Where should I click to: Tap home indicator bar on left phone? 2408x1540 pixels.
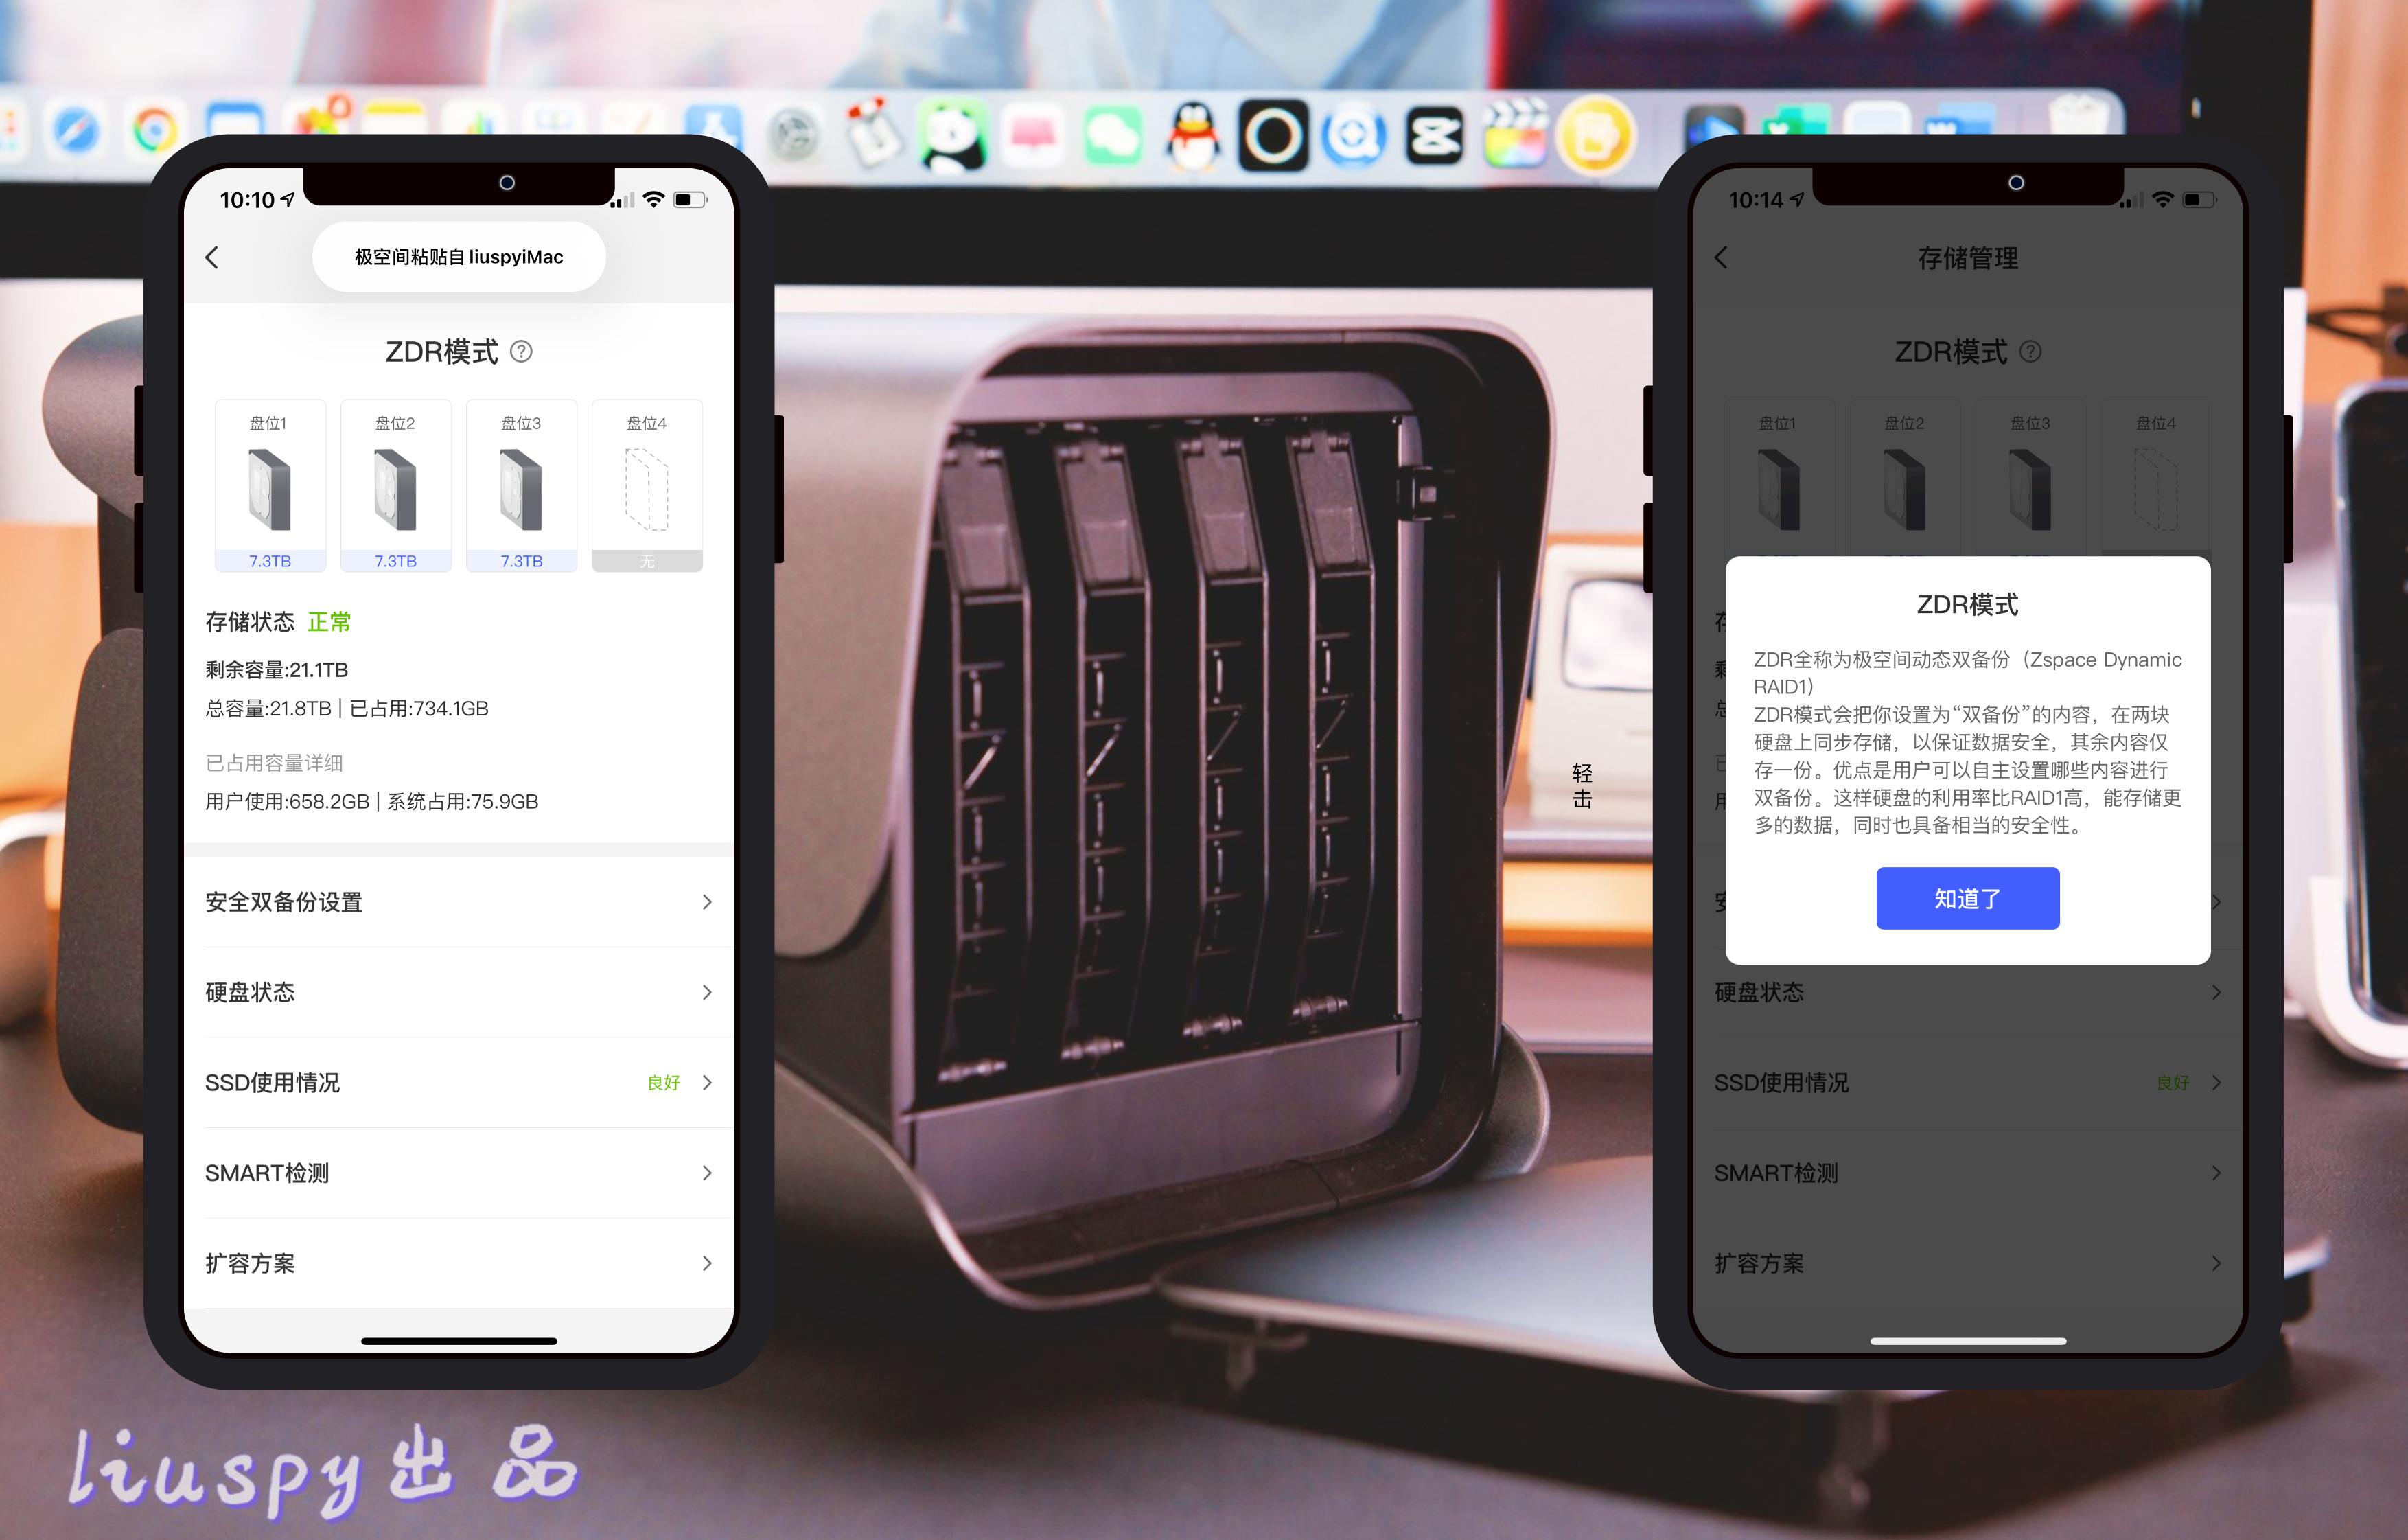pos(458,1341)
